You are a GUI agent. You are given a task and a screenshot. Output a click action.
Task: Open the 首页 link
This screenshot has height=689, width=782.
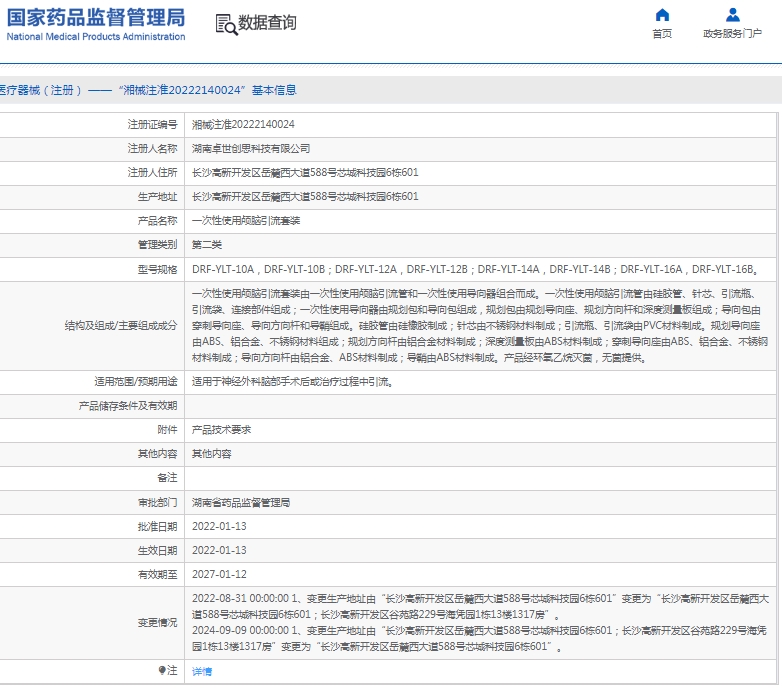pos(662,33)
